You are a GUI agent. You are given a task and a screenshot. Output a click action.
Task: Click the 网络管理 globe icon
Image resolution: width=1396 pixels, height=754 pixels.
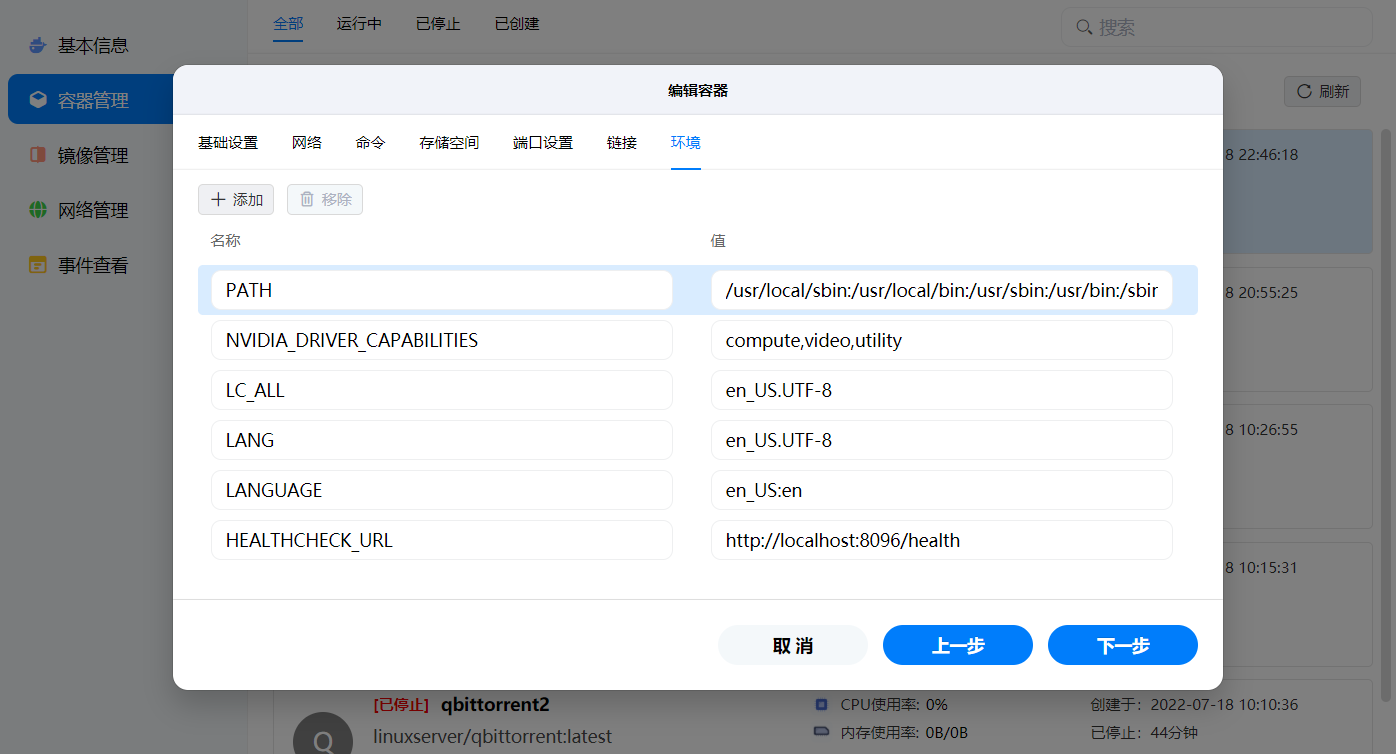38,210
